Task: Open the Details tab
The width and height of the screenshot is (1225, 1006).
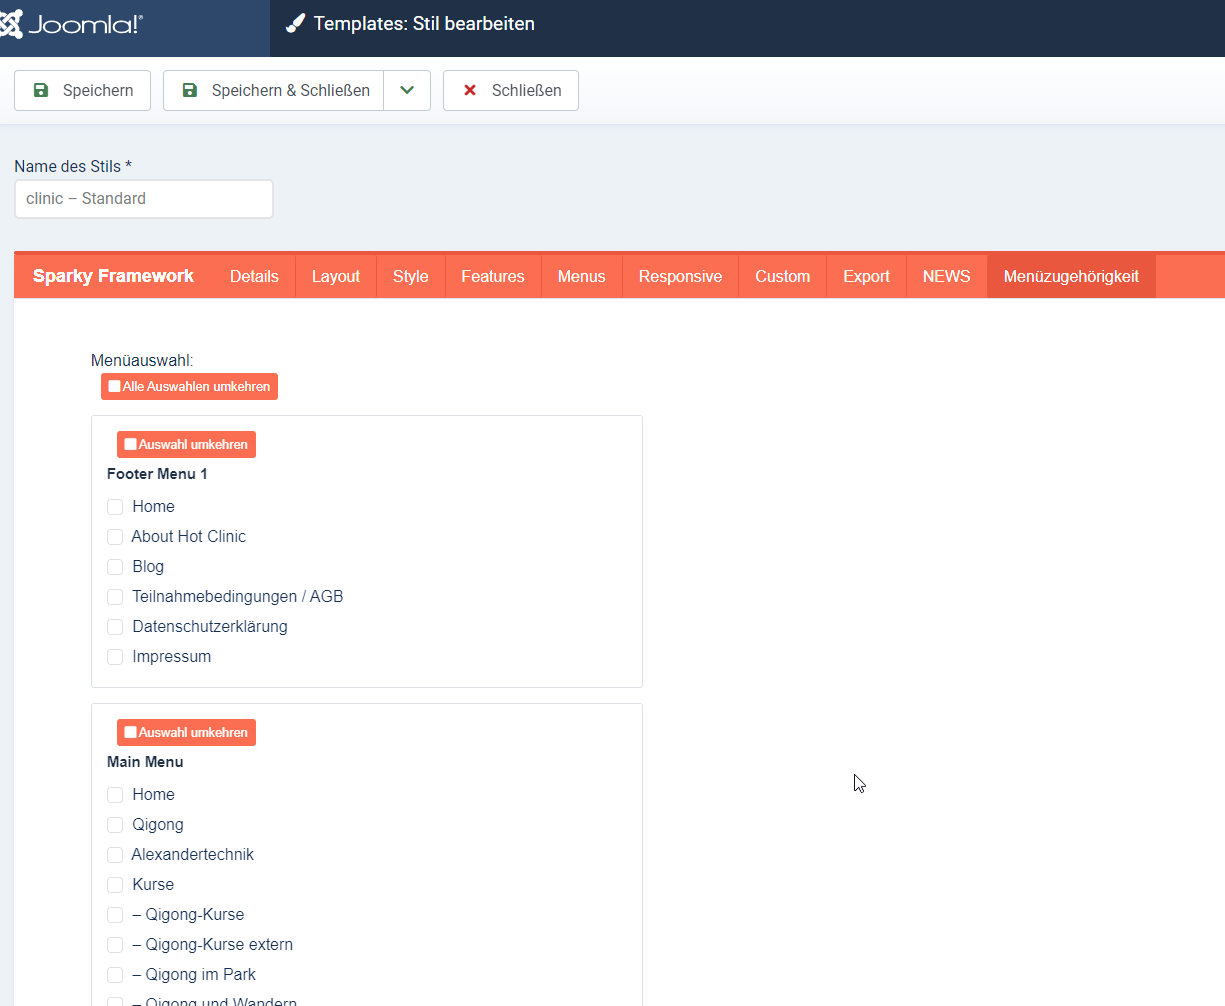Action: [254, 277]
